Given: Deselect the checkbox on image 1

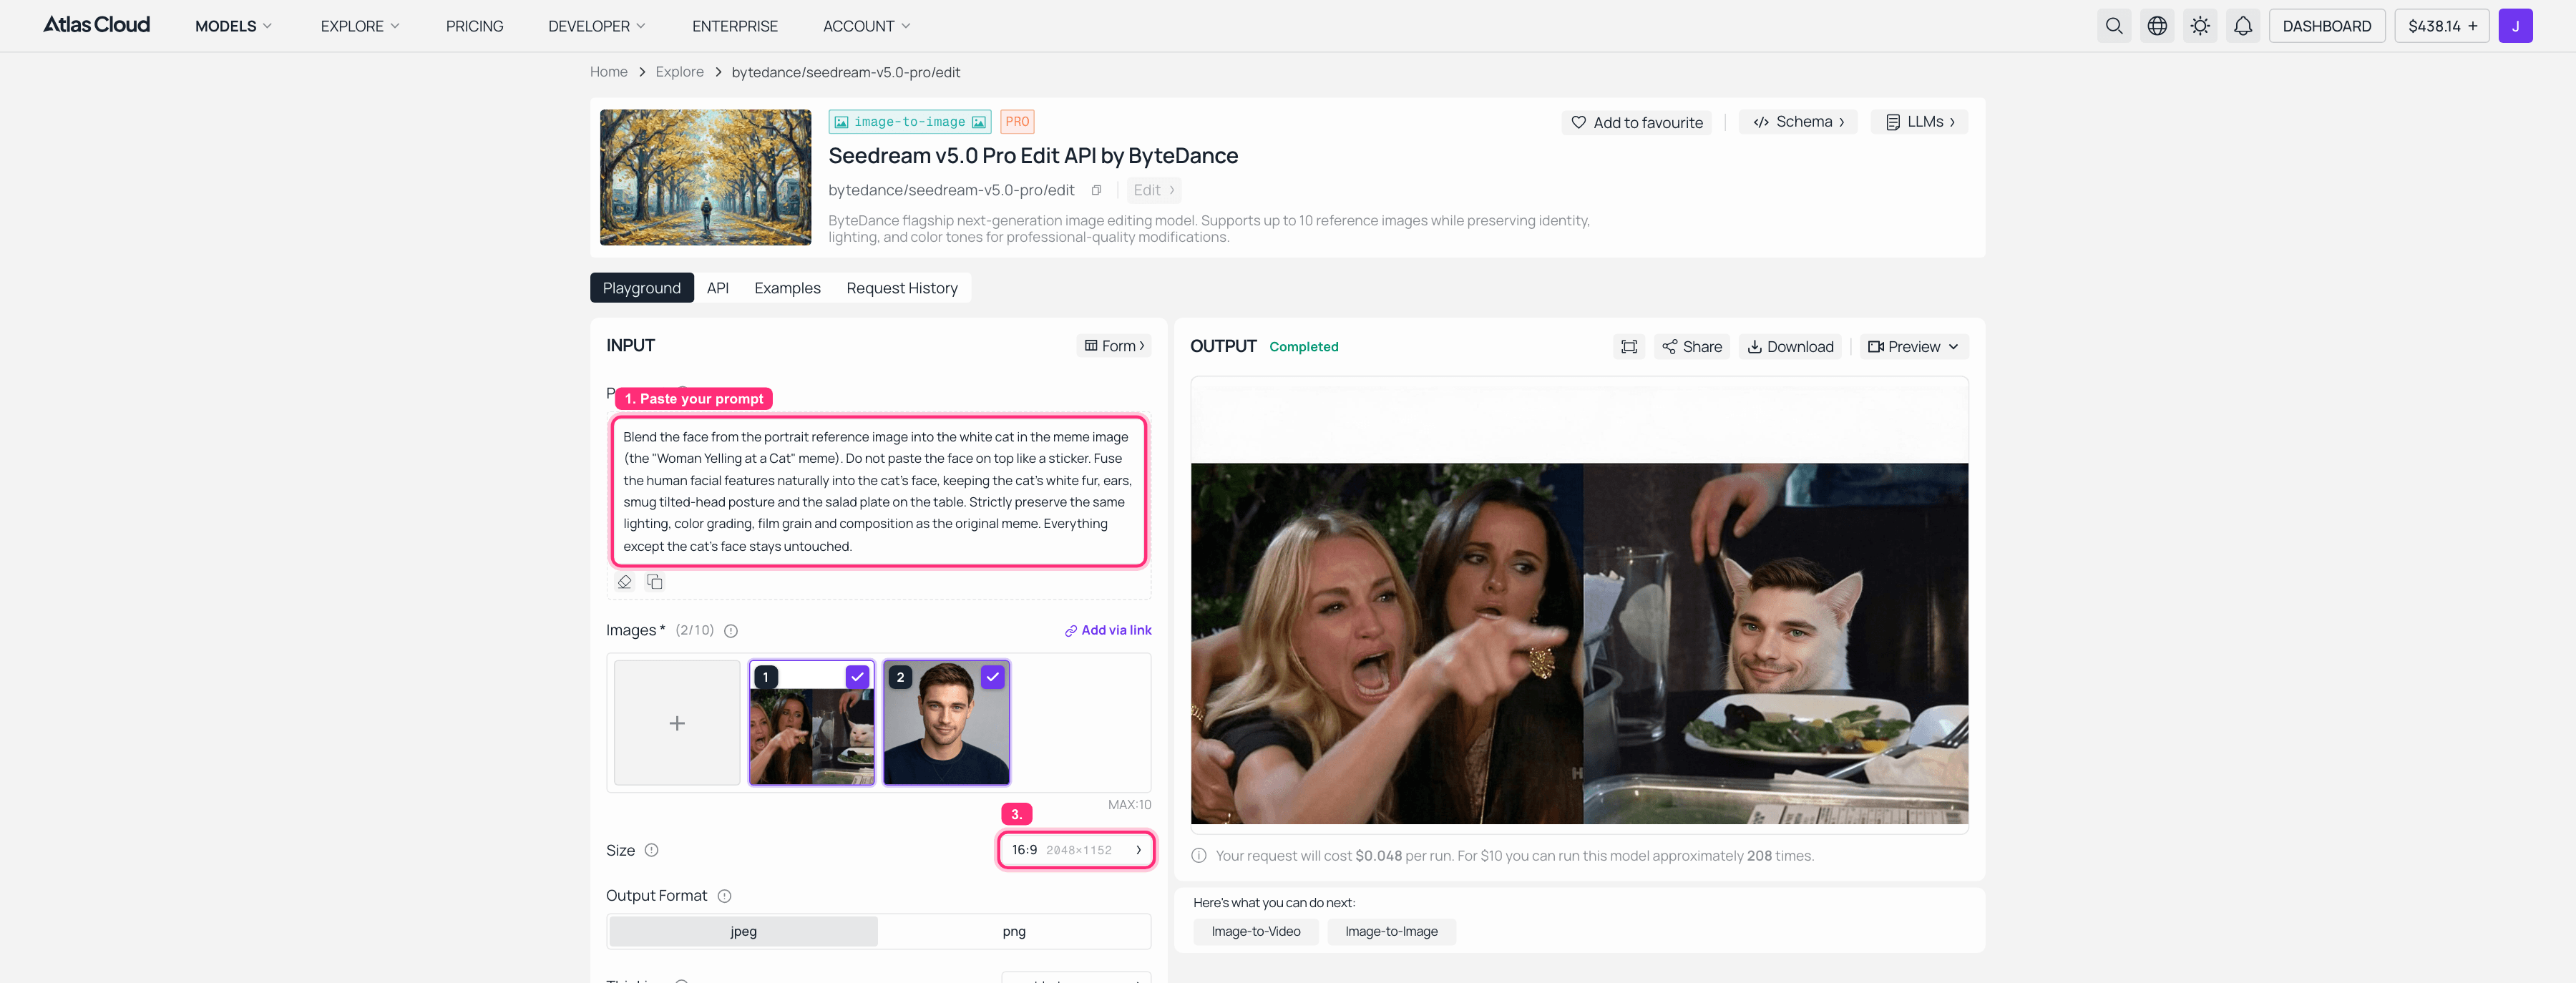Looking at the screenshot, I should [x=857, y=677].
